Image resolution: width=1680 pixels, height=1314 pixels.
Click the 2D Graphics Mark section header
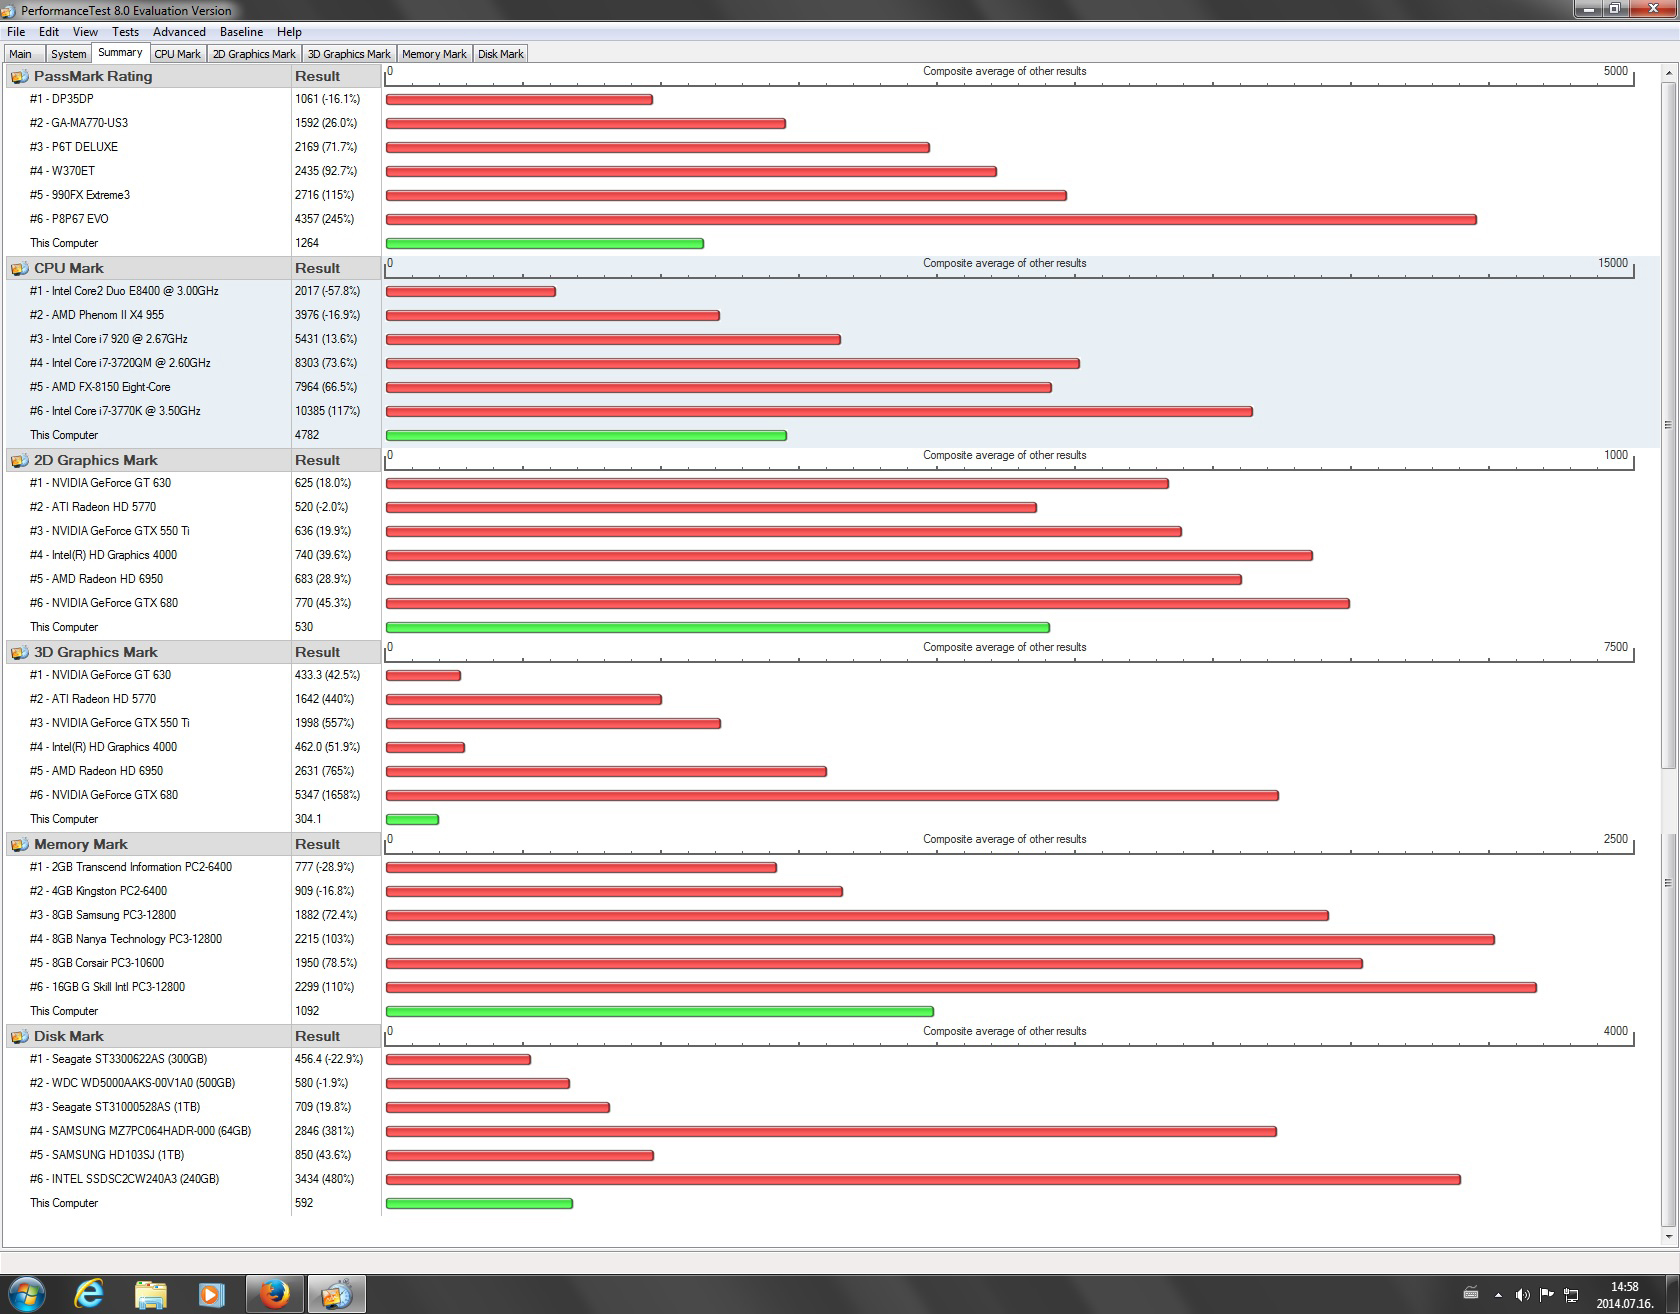coord(148,460)
